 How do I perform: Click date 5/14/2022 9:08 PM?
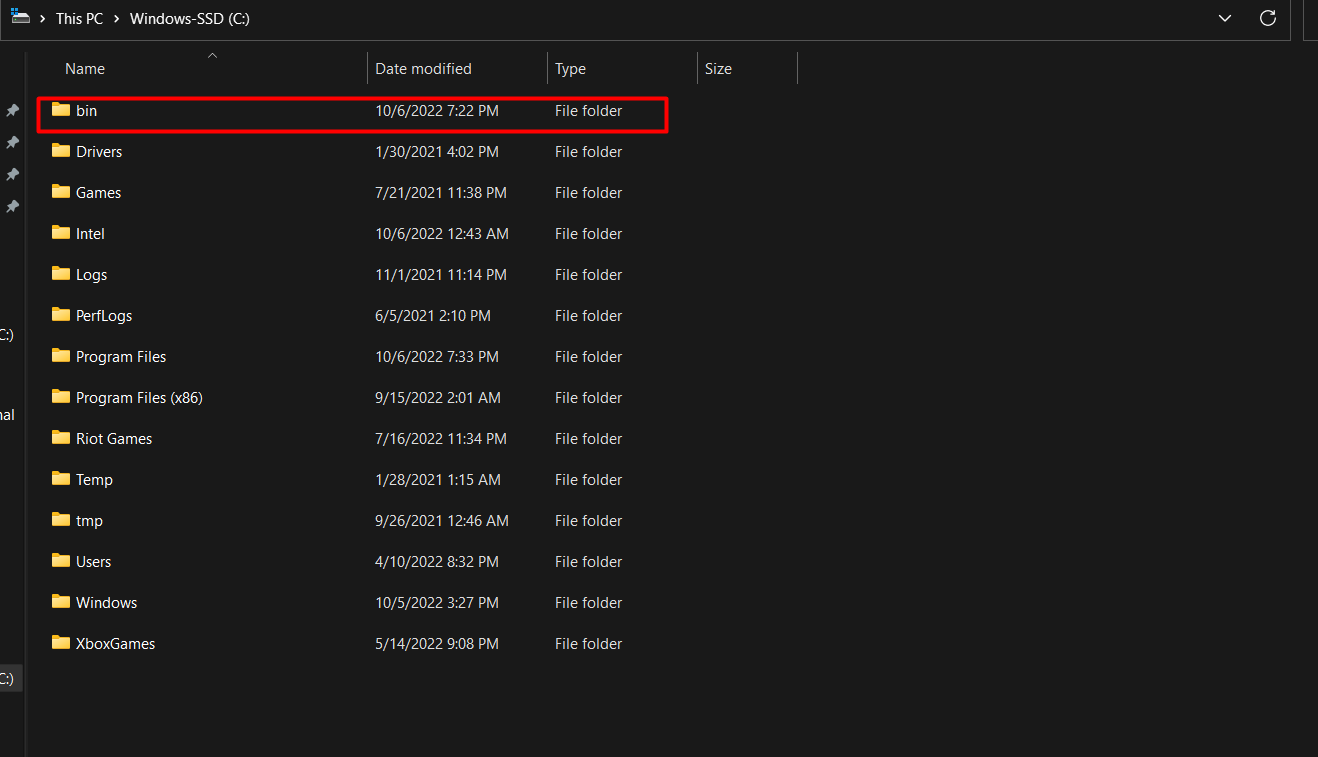[x=437, y=644]
